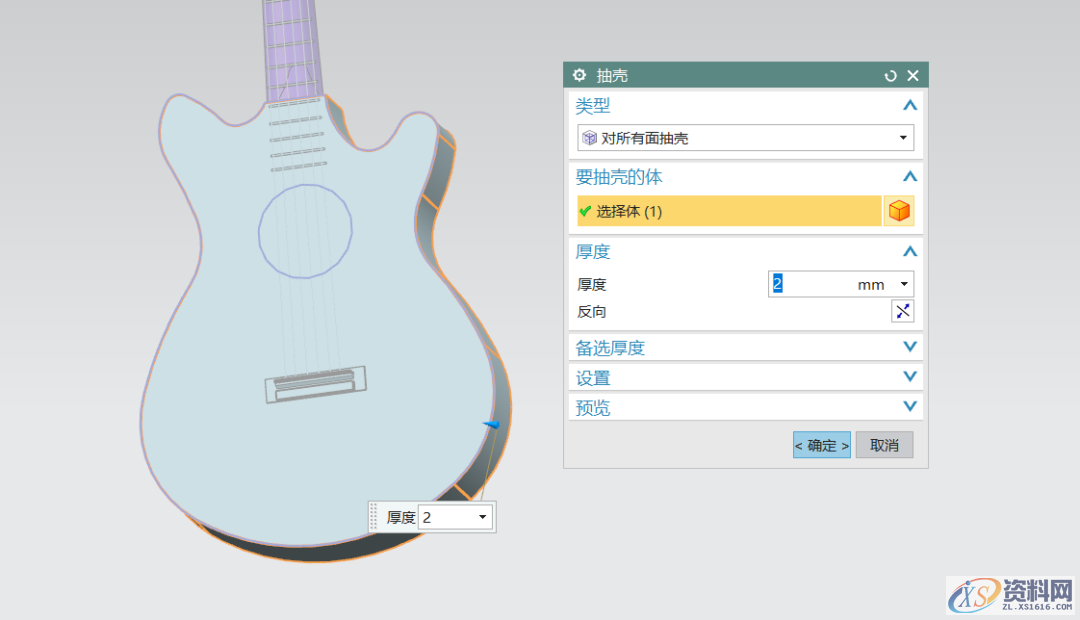
Task: Collapse the 厚度 section
Action: (x=908, y=251)
